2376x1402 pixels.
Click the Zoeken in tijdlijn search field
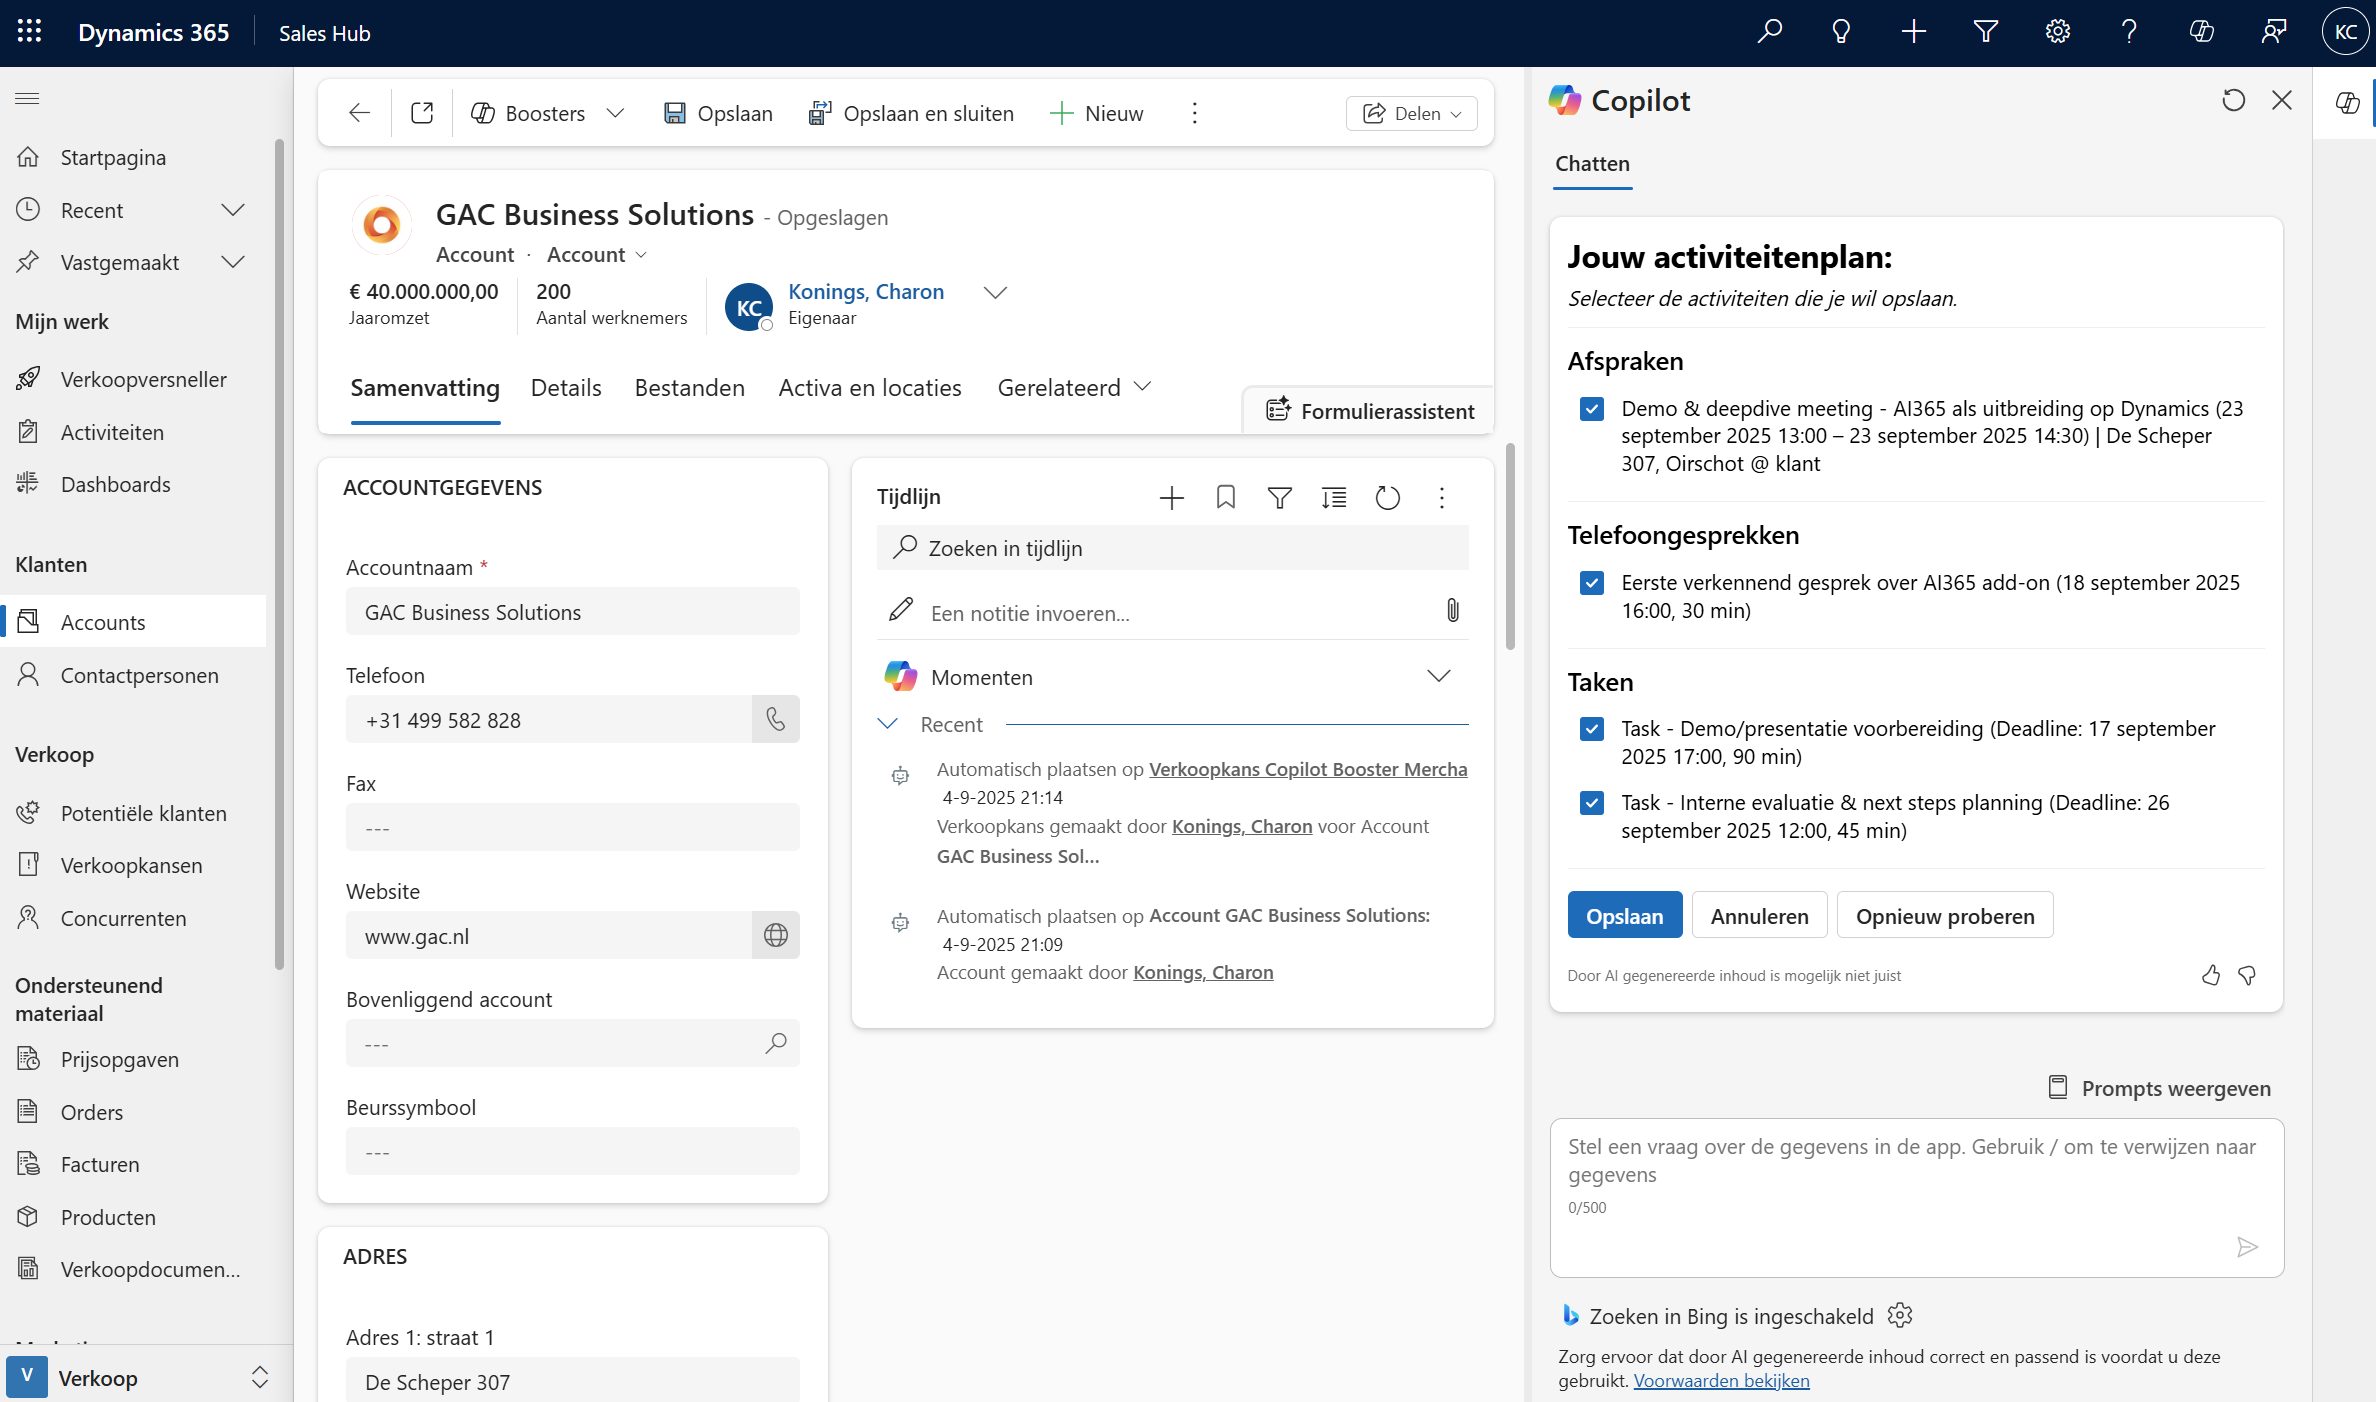1171,548
